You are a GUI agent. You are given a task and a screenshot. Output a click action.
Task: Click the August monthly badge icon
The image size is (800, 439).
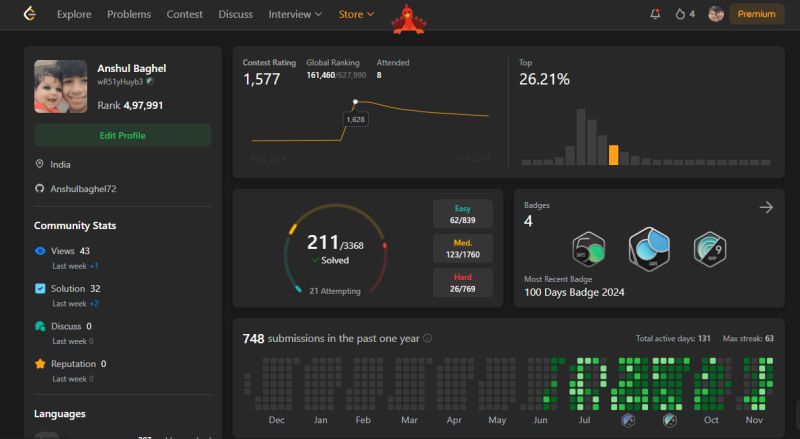(x=628, y=420)
